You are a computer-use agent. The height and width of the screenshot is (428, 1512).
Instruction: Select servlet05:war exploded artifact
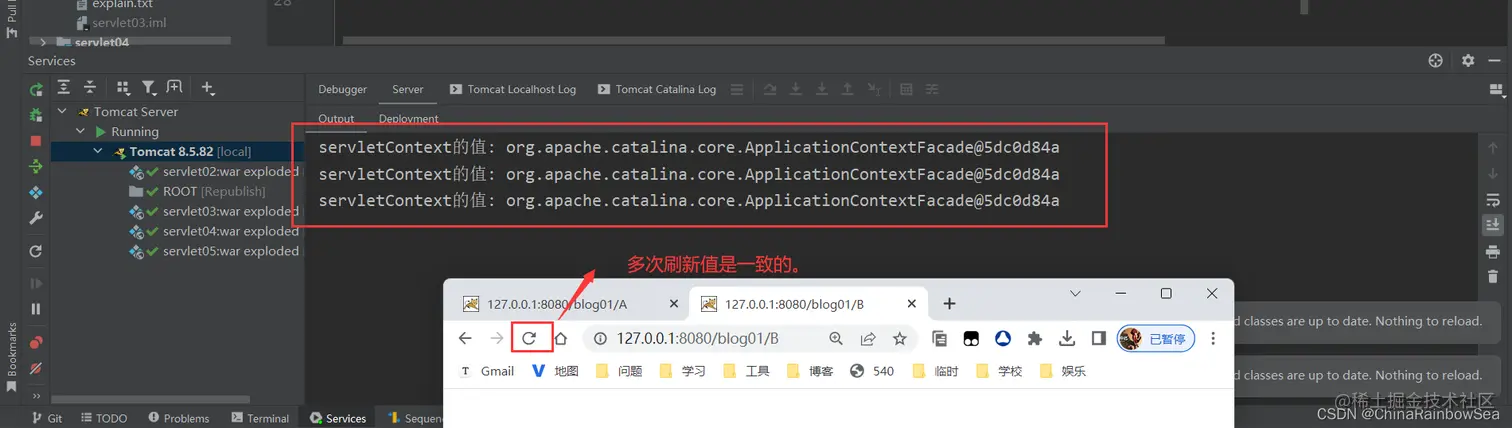(214, 251)
